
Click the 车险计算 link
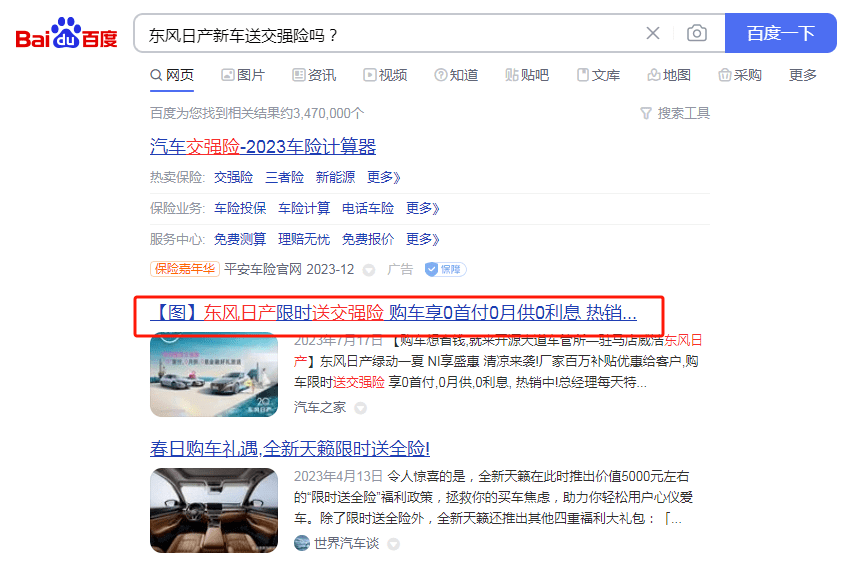(304, 208)
